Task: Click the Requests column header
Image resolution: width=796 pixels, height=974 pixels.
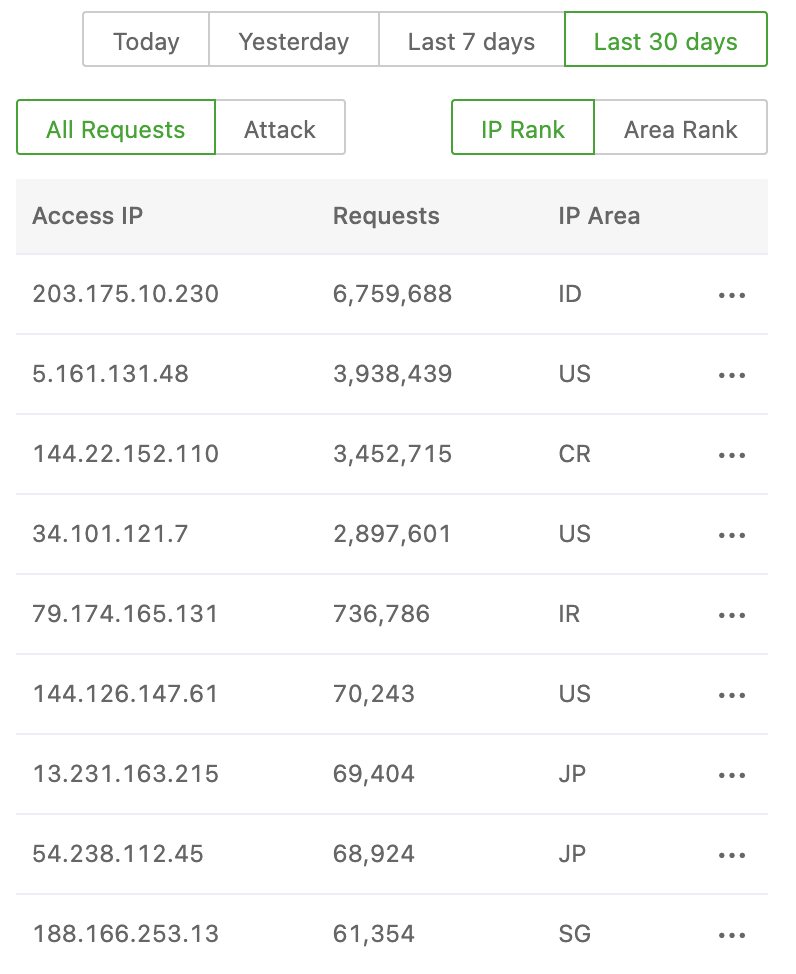Action: (x=386, y=216)
